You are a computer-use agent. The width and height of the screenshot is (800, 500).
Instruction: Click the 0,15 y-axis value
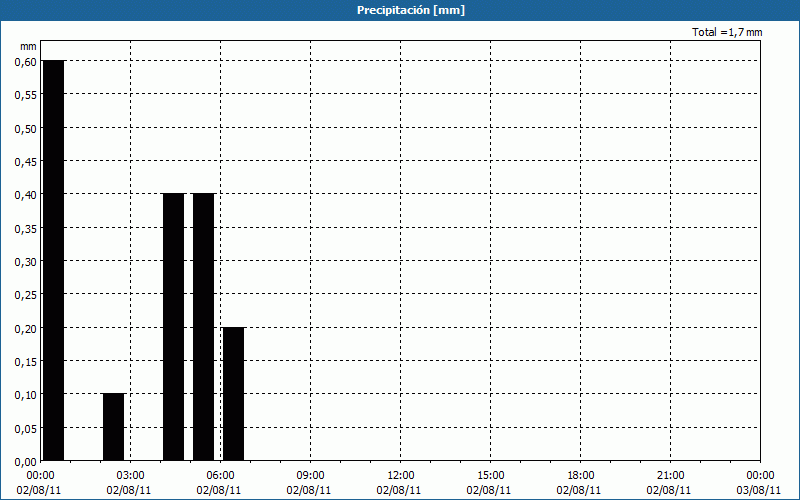[26, 362]
